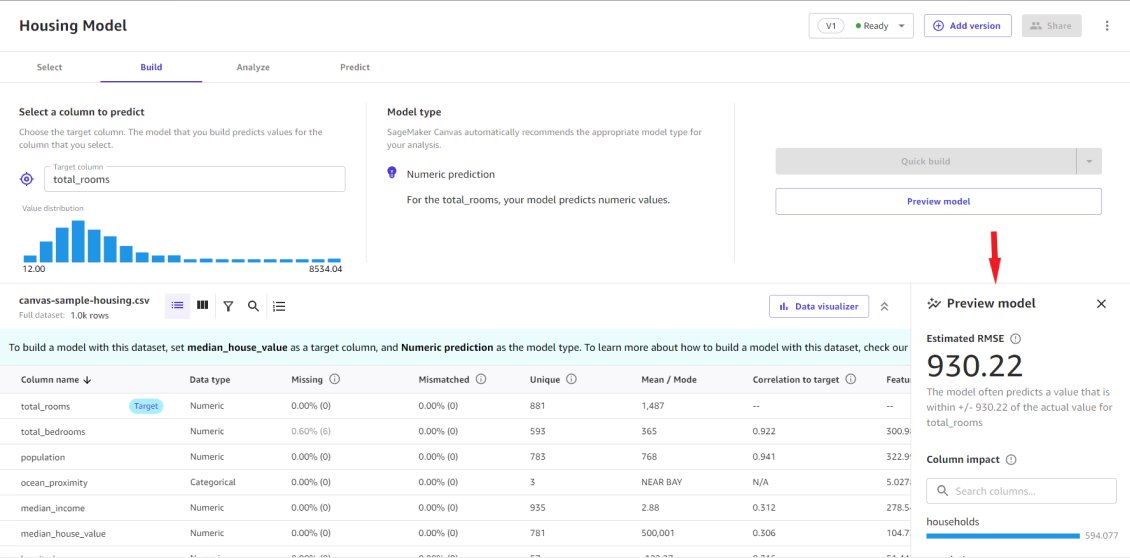Select the median_house_value row
1130x558 pixels.
coord(455,533)
